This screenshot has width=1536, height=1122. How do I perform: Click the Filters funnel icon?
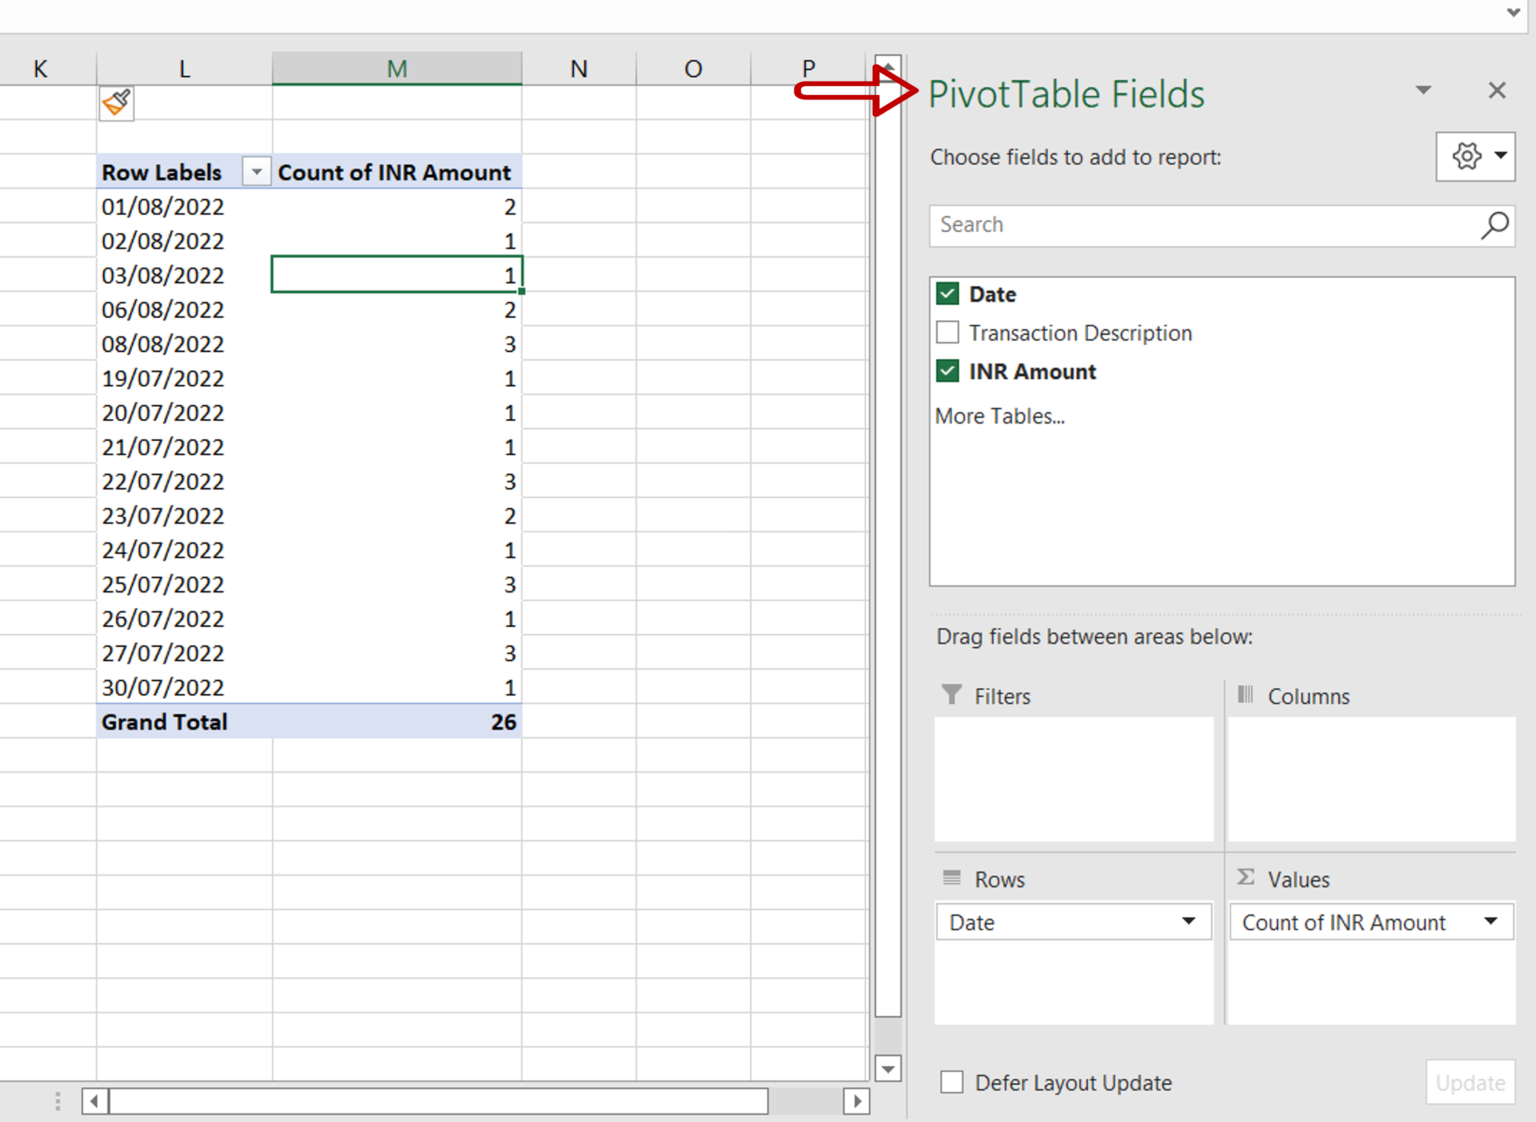coord(949,695)
